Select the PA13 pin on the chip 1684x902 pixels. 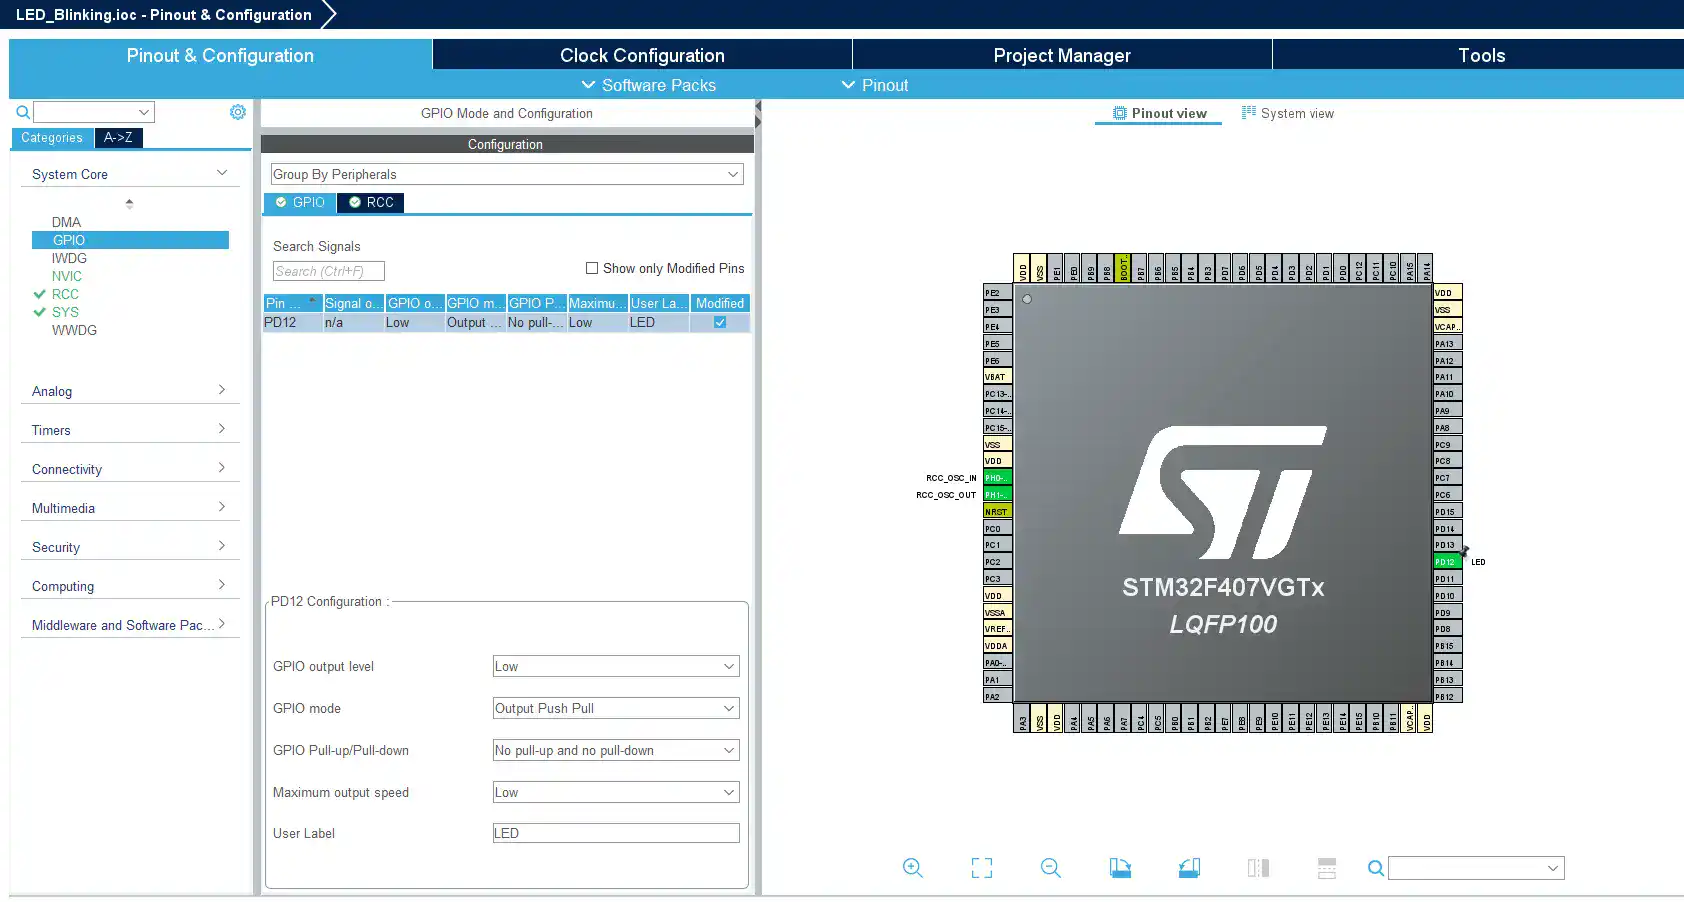coord(1447,344)
